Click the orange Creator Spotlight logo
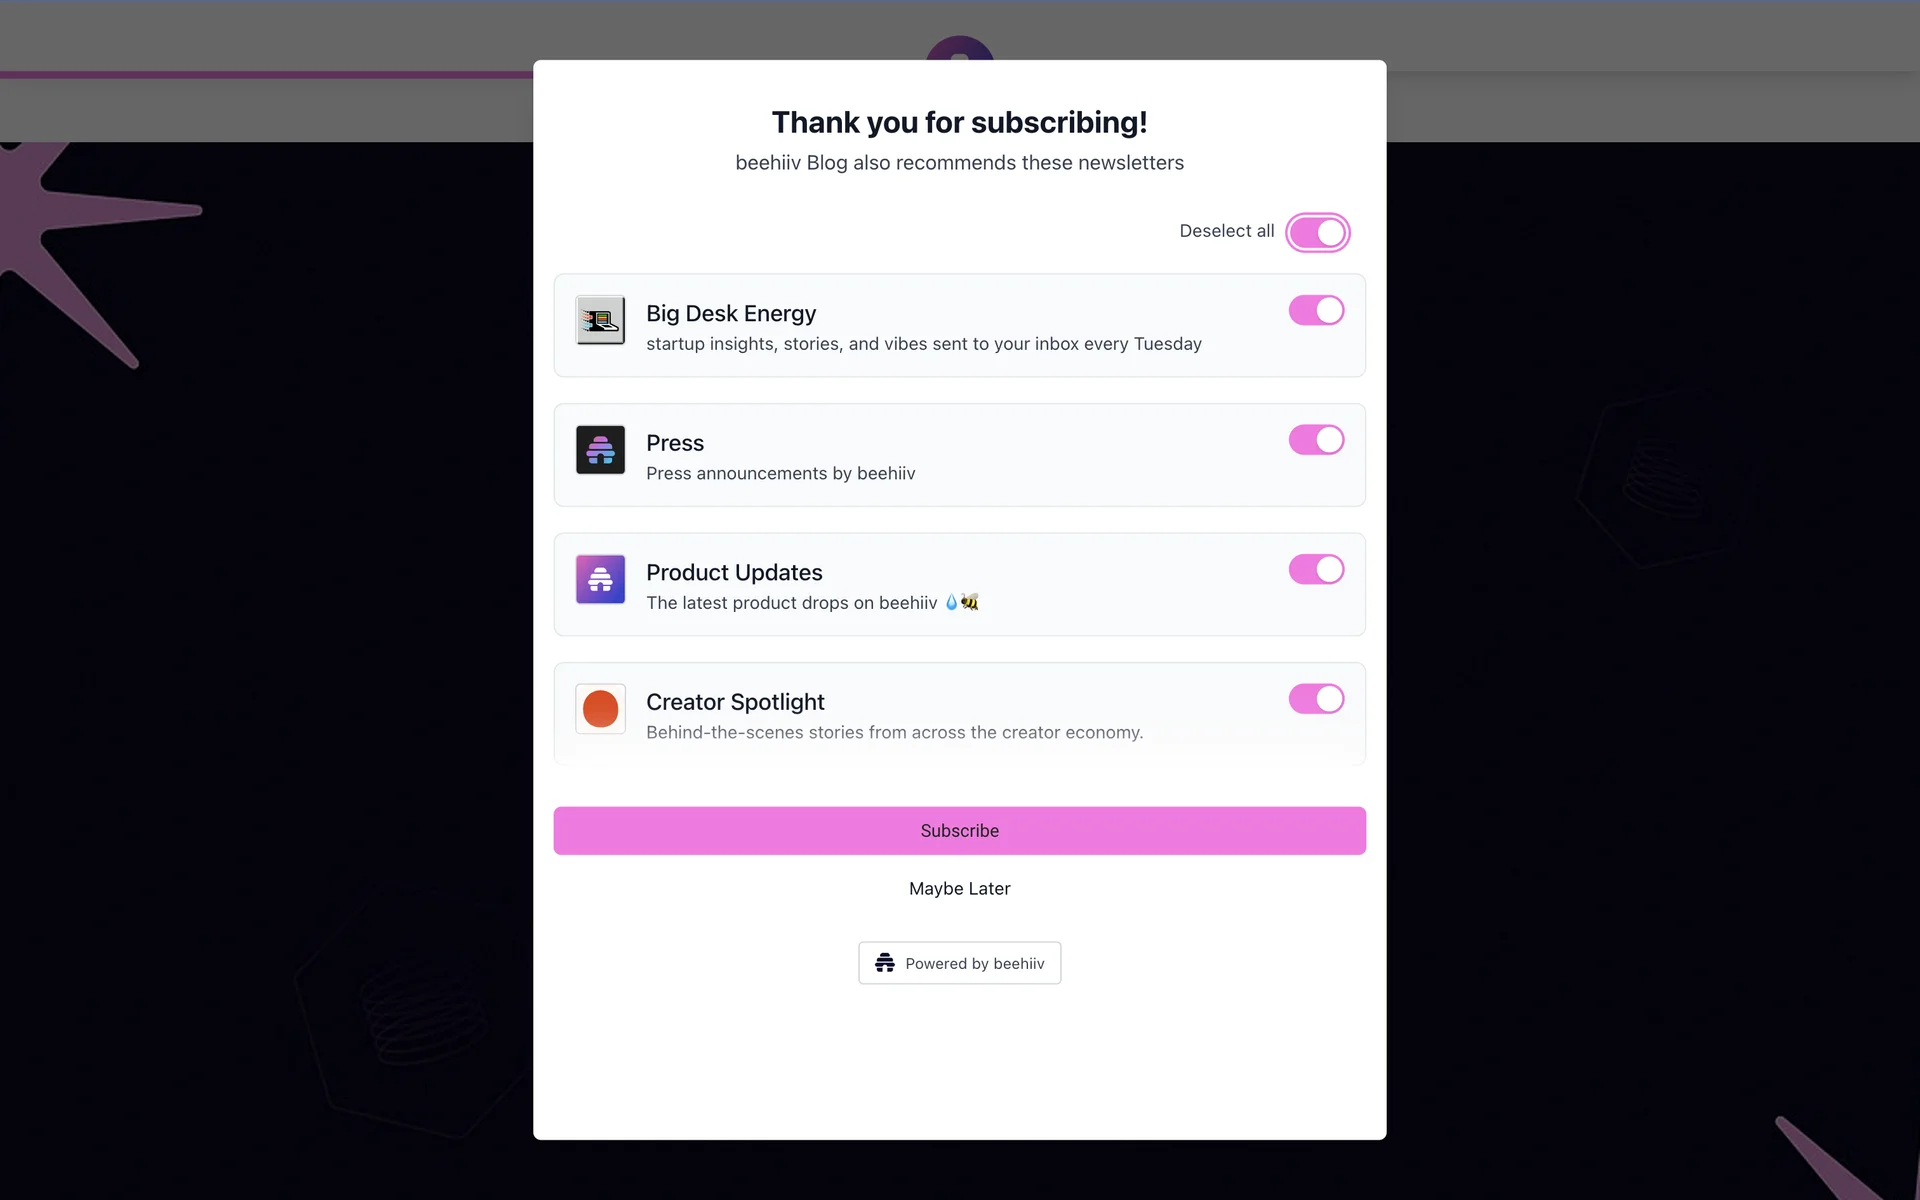Screen dimensions: 1920x1200 600,709
